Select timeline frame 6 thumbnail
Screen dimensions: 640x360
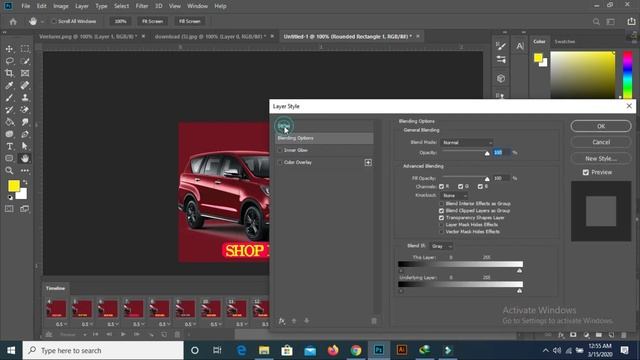click(107, 308)
